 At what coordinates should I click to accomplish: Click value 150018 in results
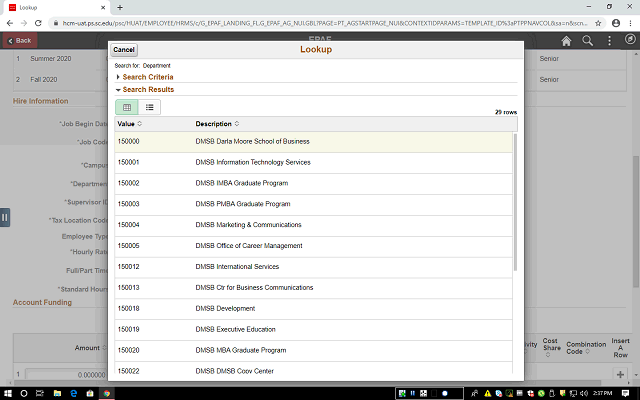coord(128,309)
